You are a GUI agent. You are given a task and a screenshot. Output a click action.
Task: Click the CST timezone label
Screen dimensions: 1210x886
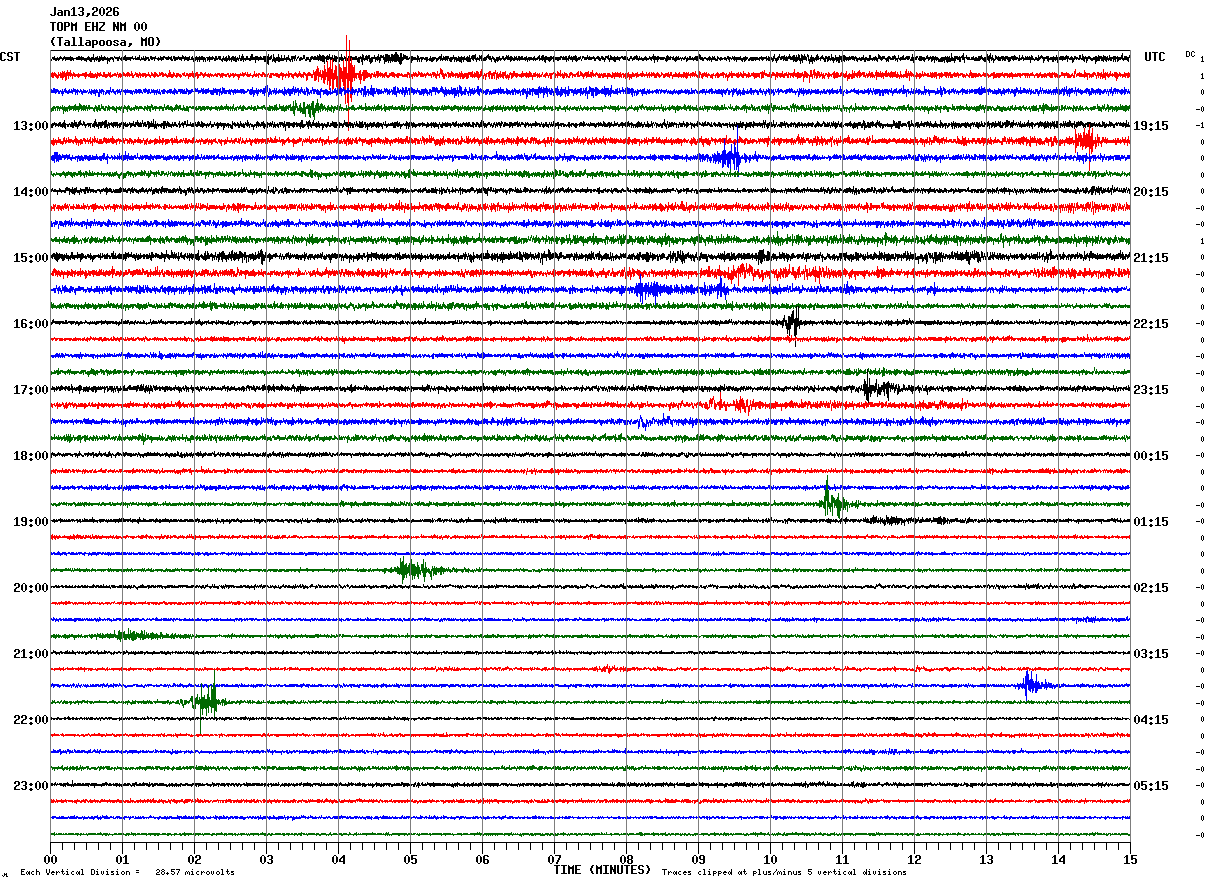[x=10, y=57]
